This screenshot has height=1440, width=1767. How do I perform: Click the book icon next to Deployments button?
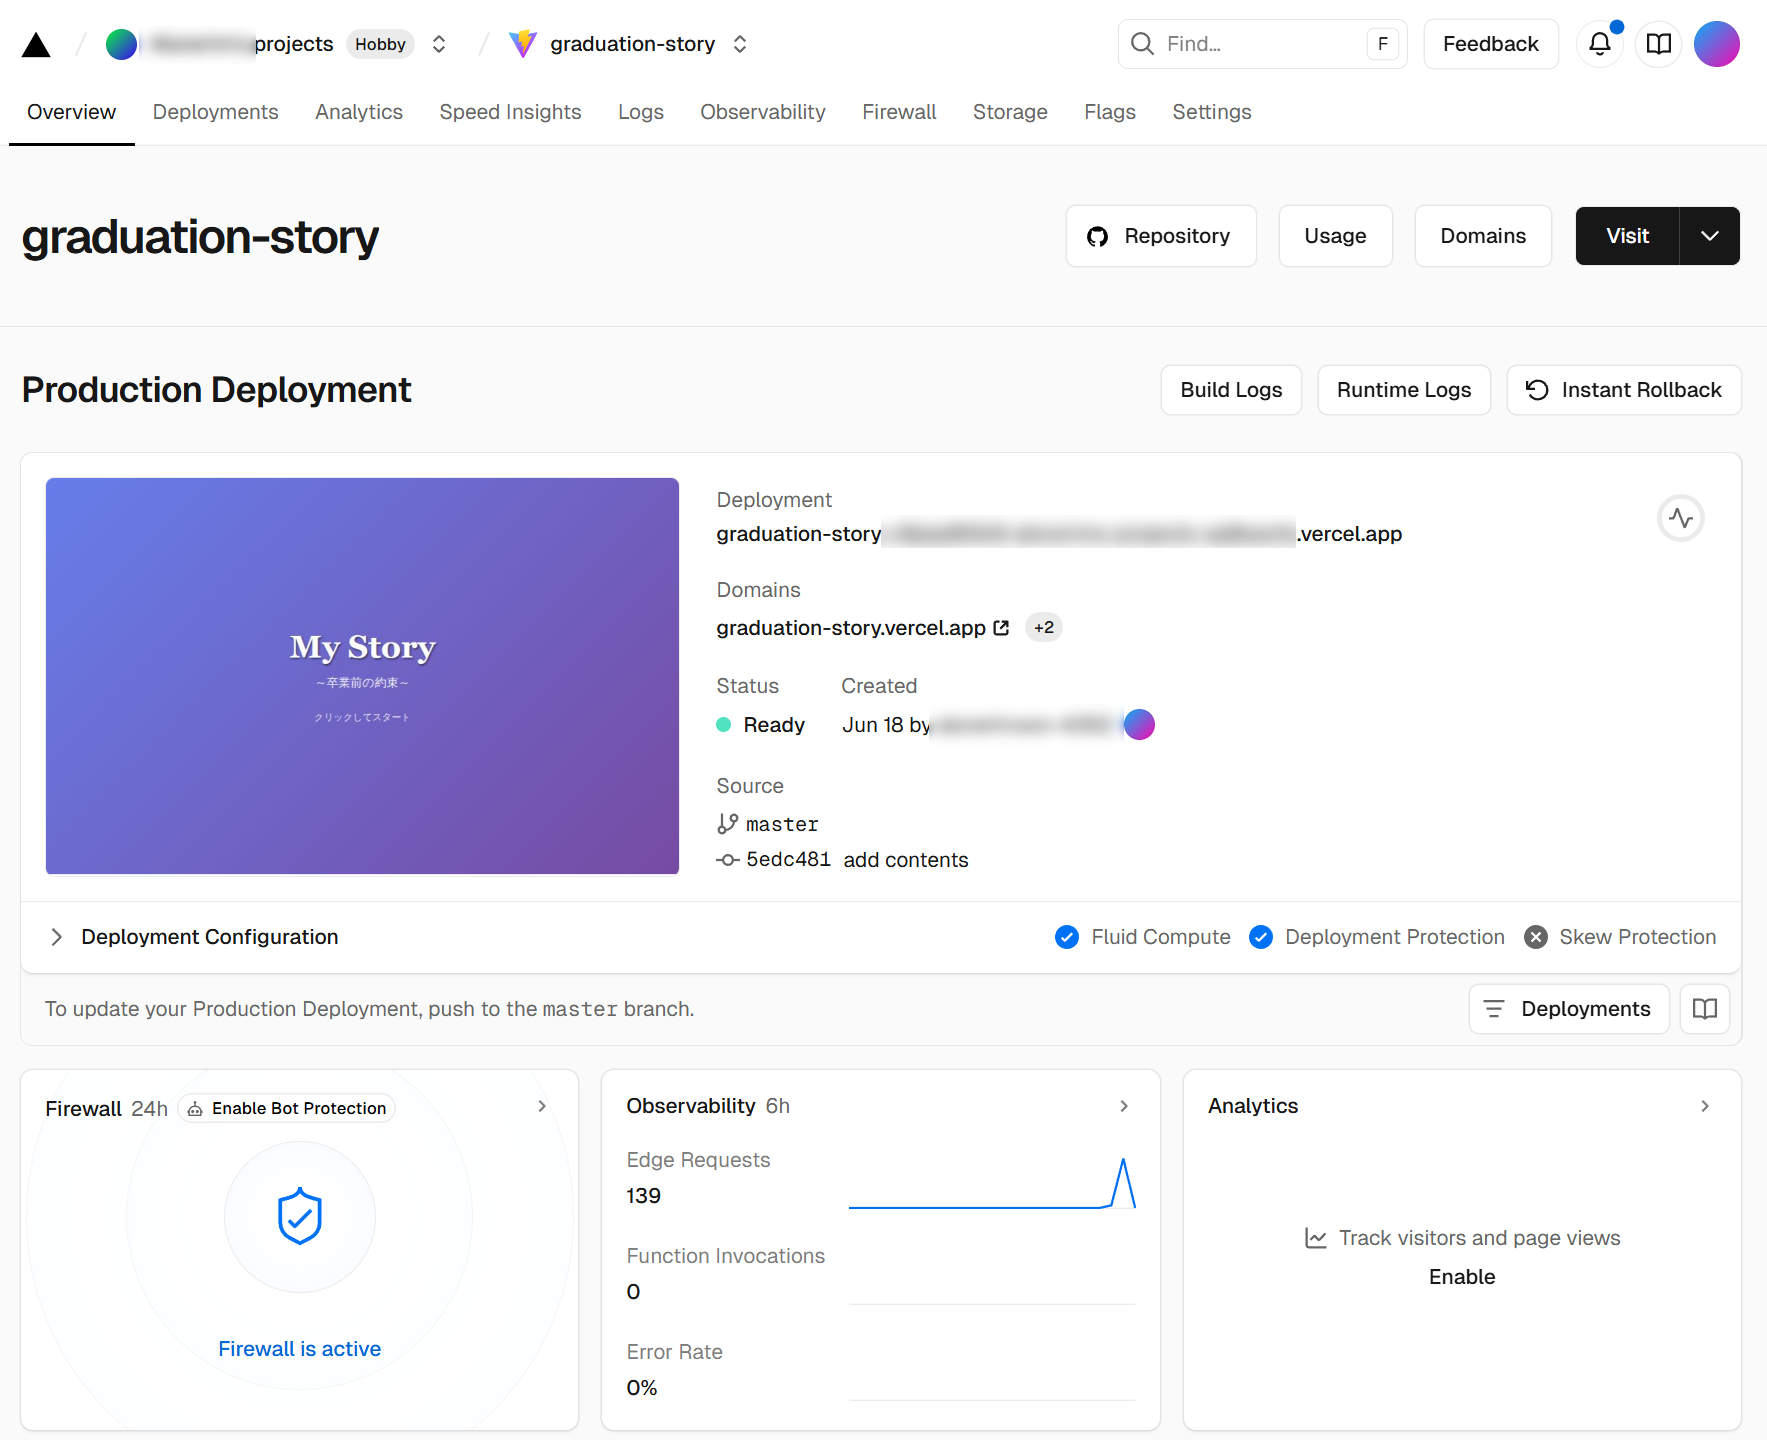(1705, 1009)
